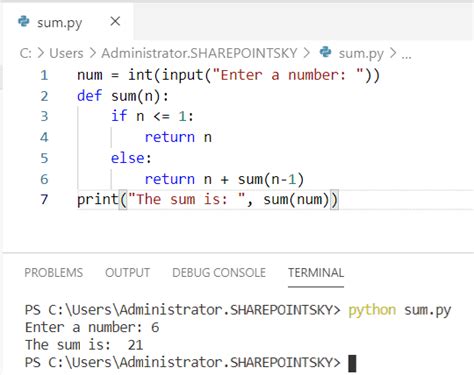Screen dimensions: 474x375
Task: Select the TERMINAL panel tab
Action: click(x=316, y=273)
